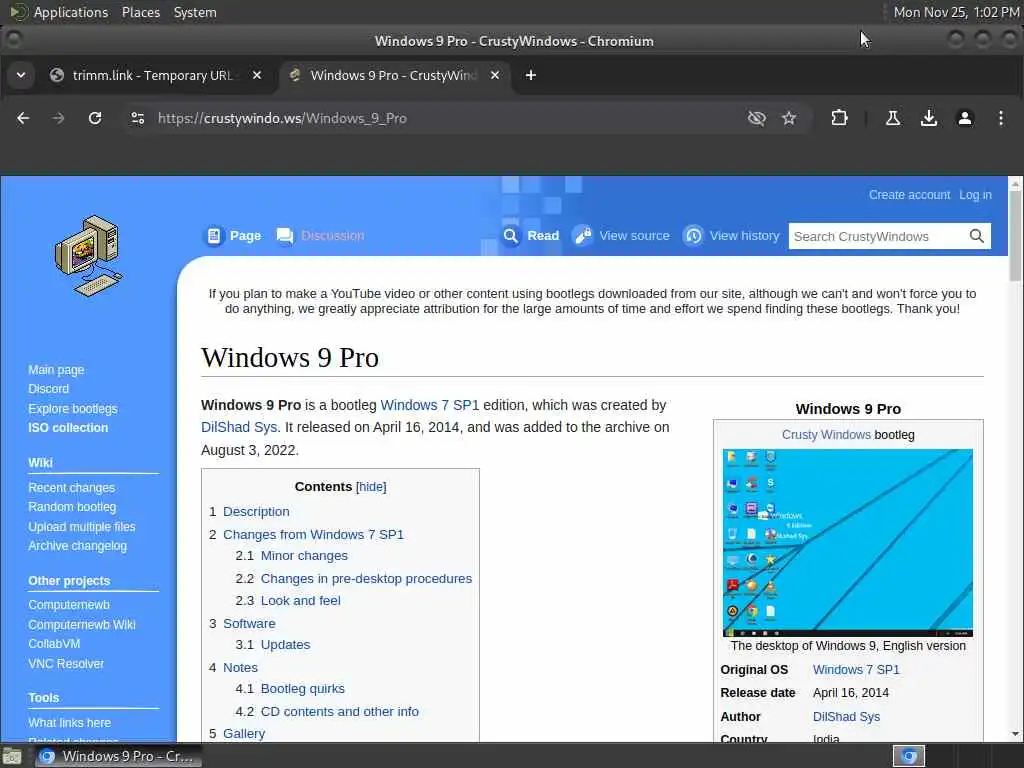The image size is (1024, 768).
Task: Open the Page tab
Action: click(x=234, y=236)
